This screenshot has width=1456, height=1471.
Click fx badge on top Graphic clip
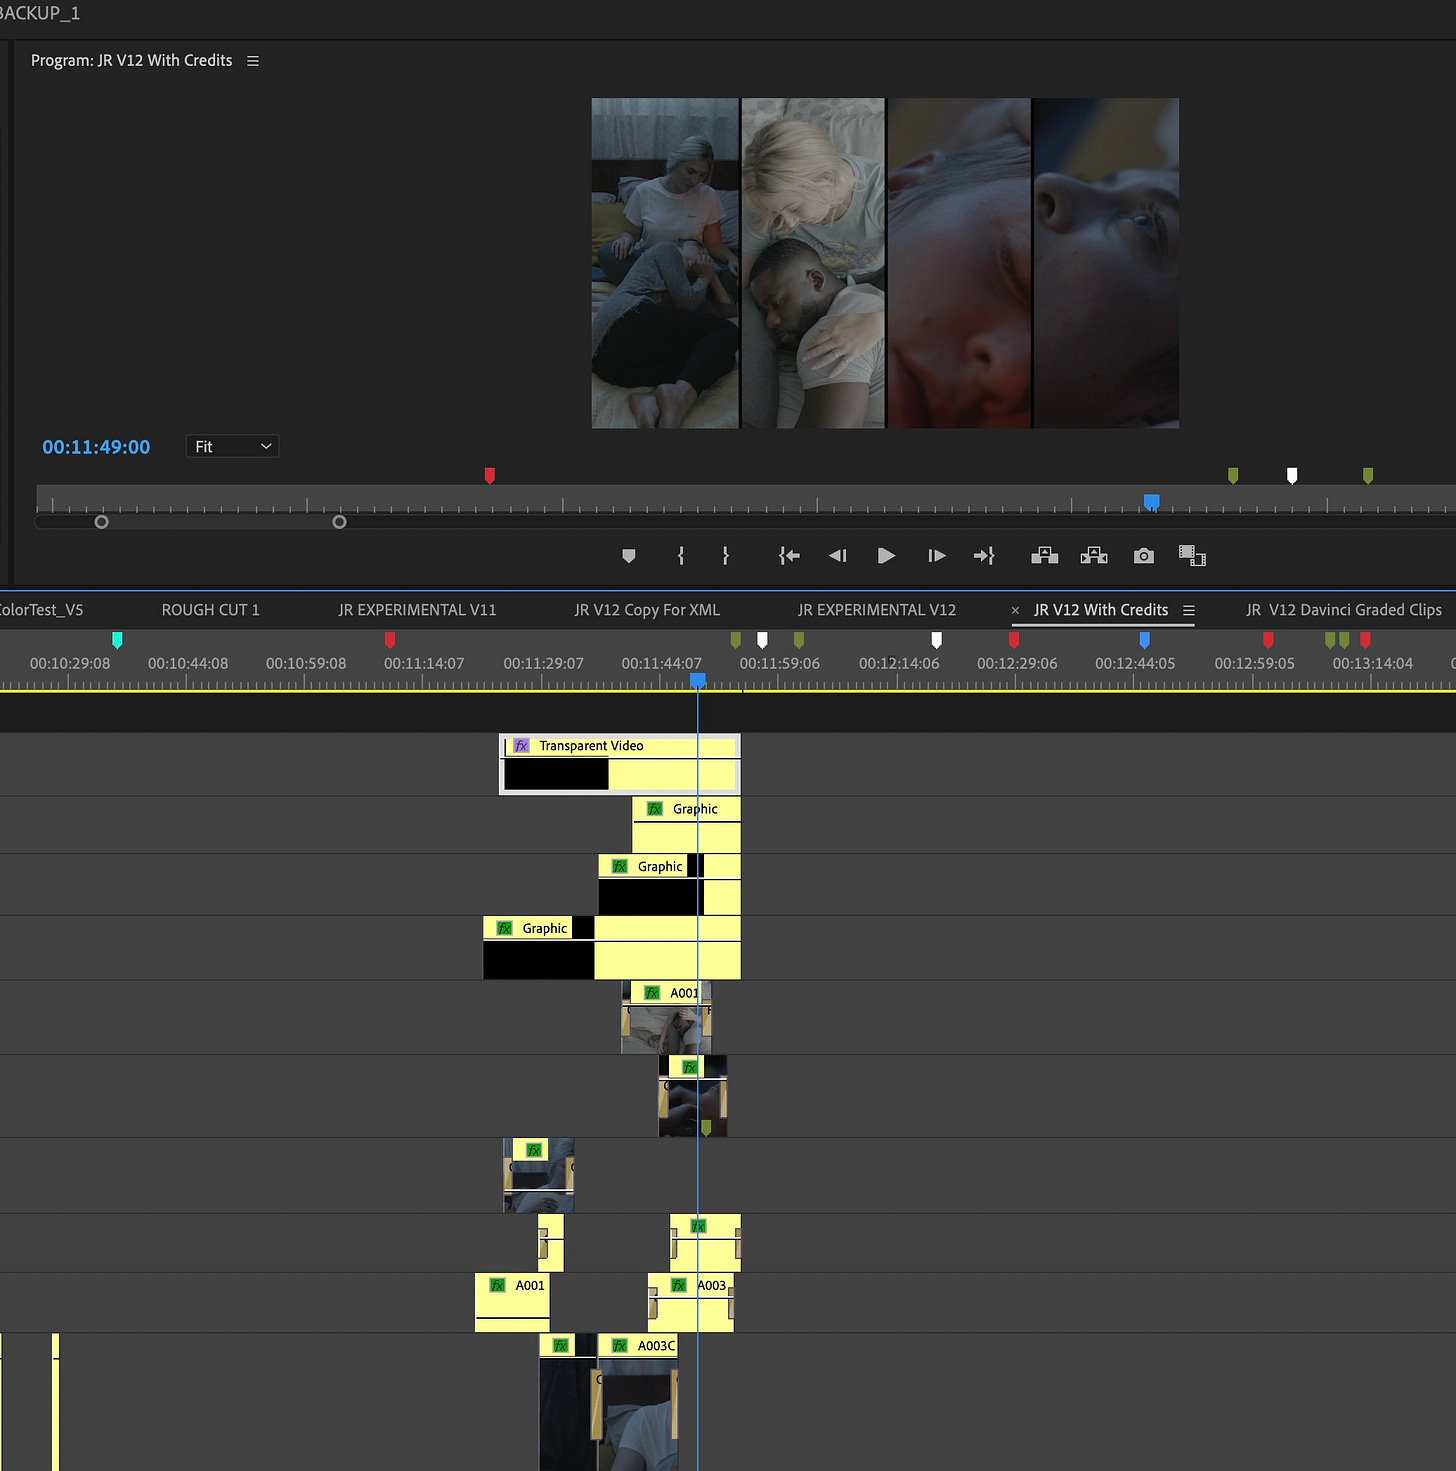click(x=655, y=809)
